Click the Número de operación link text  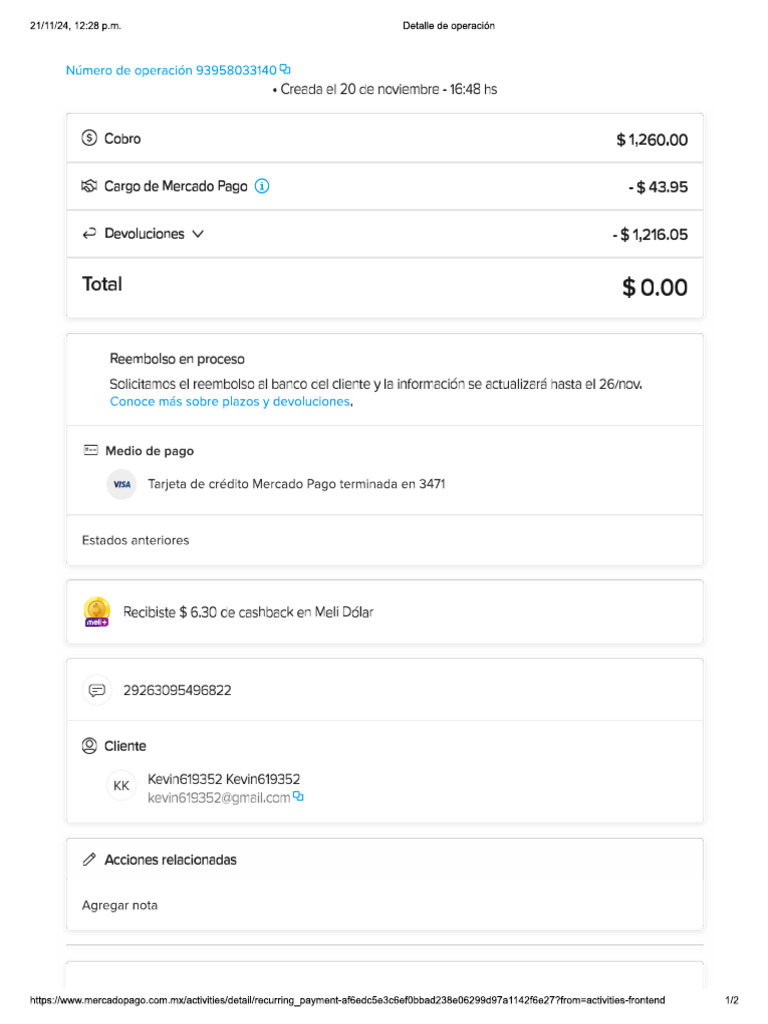[171, 70]
